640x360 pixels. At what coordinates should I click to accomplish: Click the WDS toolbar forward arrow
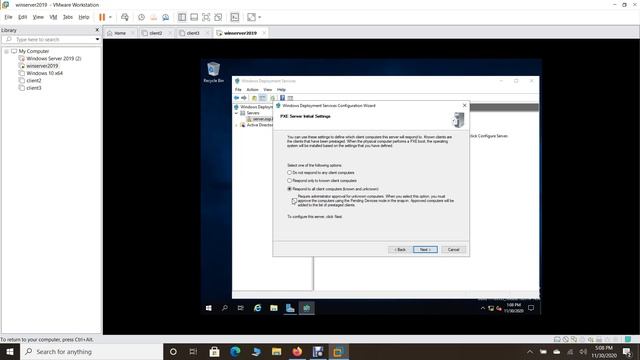244,98
